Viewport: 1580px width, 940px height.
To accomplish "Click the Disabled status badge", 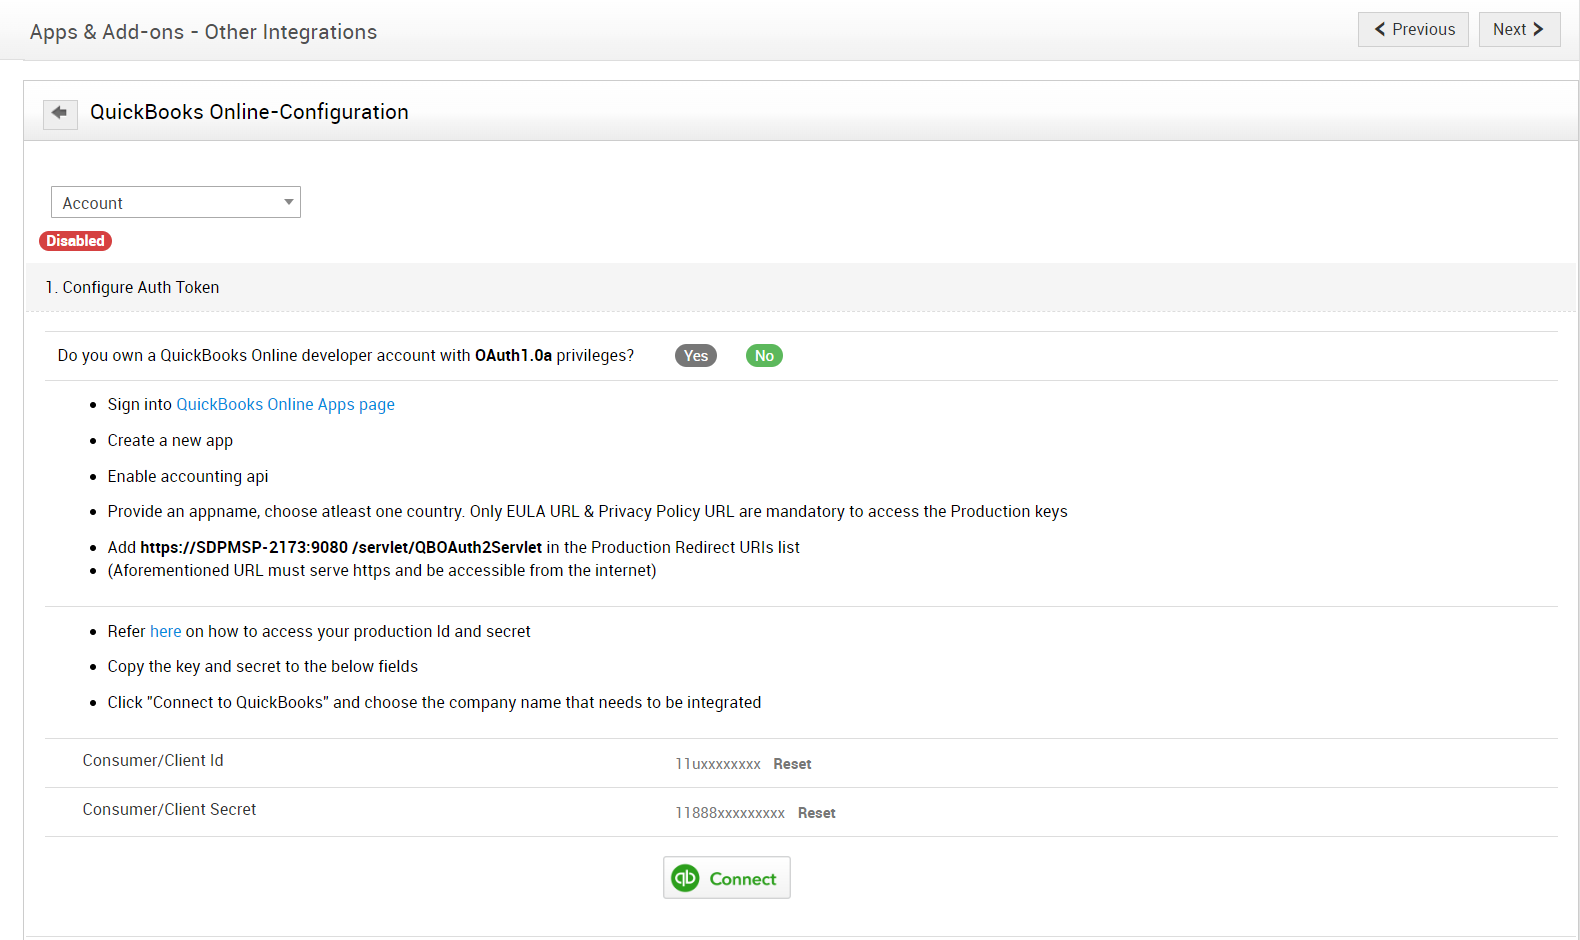I will [75, 241].
